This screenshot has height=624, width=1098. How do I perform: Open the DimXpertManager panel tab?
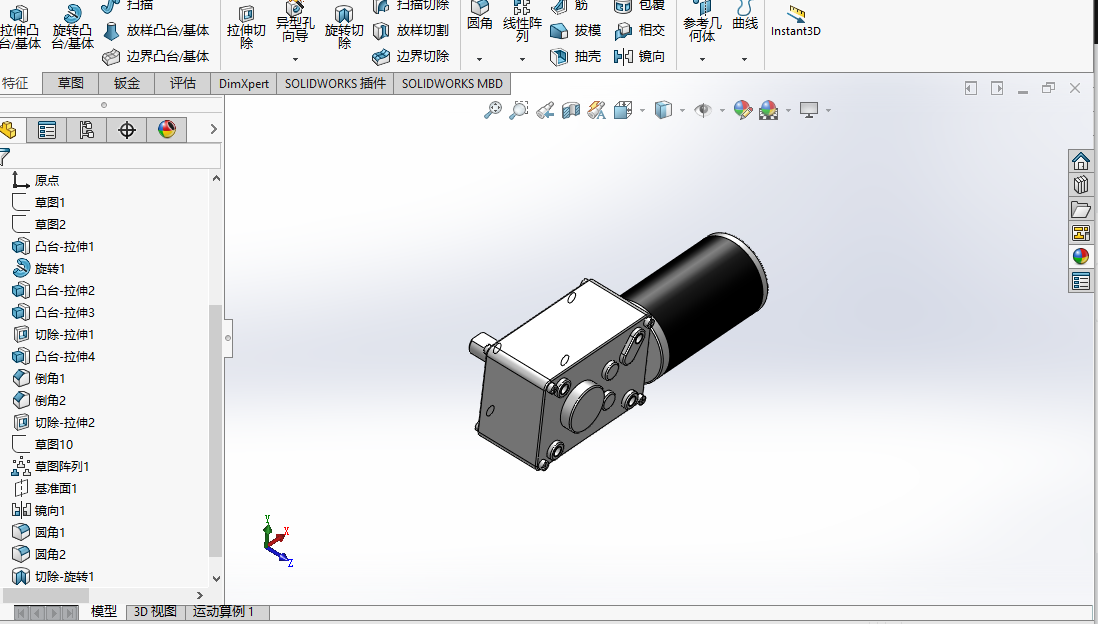point(127,130)
